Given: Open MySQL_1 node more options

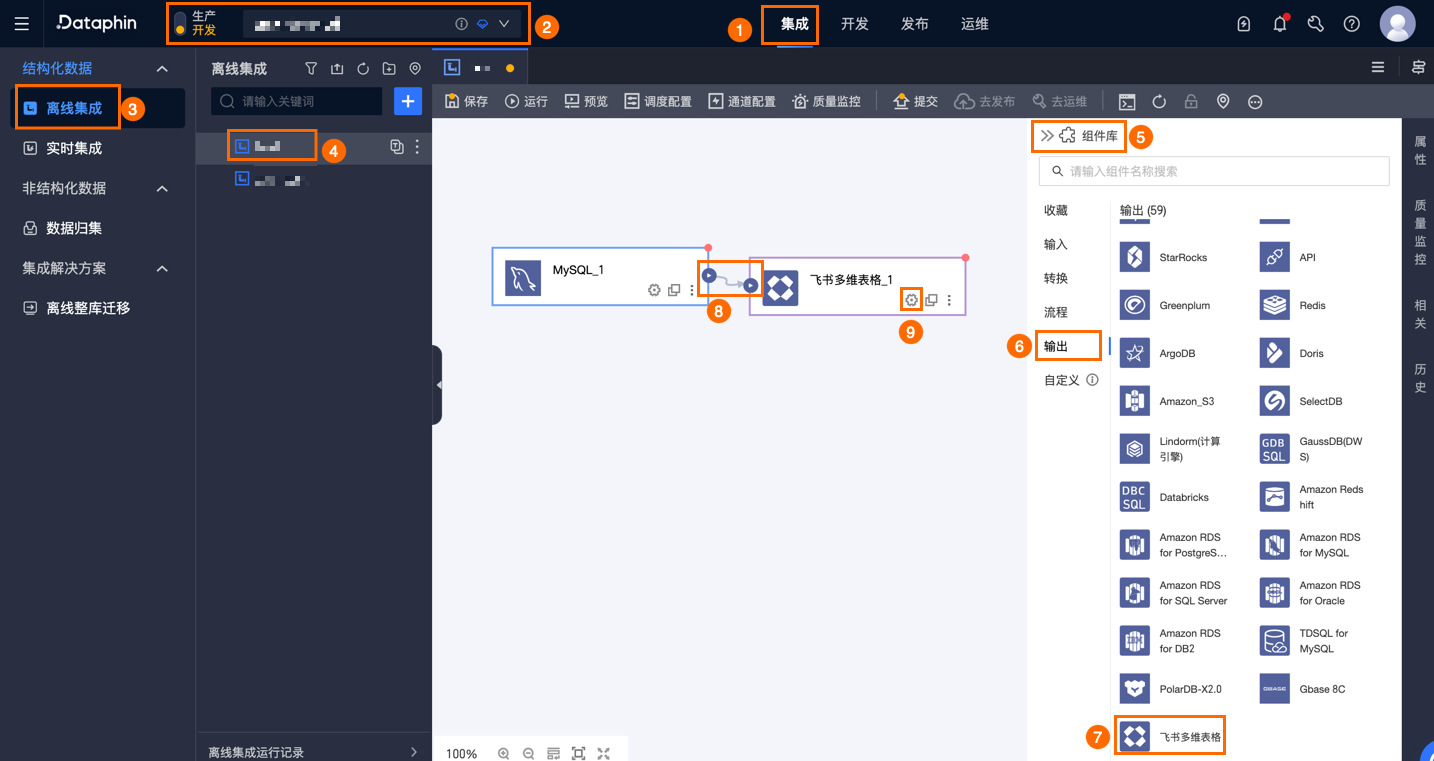Looking at the screenshot, I should tap(691, 290).
